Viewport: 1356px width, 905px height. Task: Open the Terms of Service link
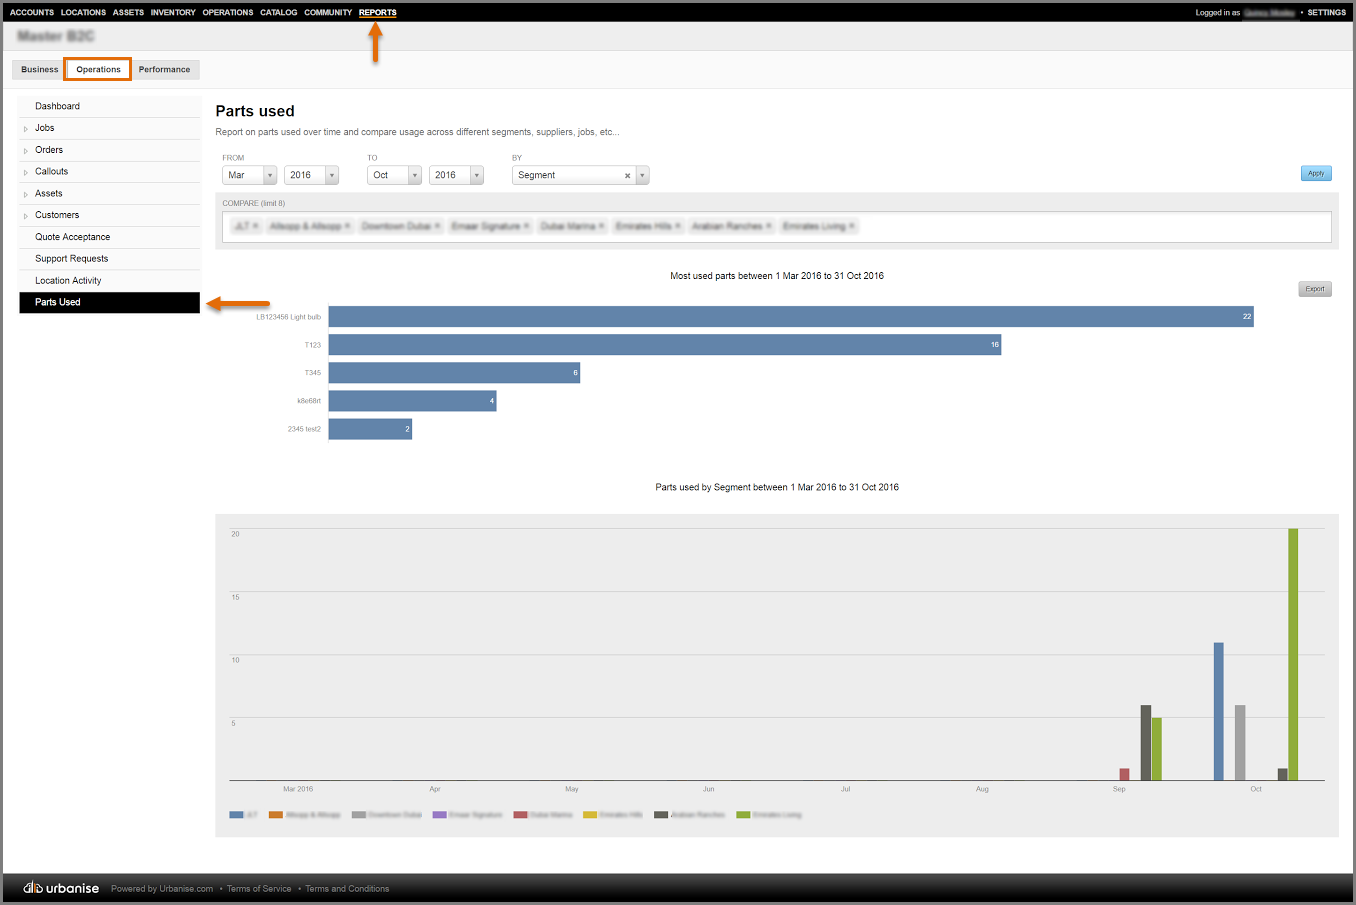tap(259, 889)
